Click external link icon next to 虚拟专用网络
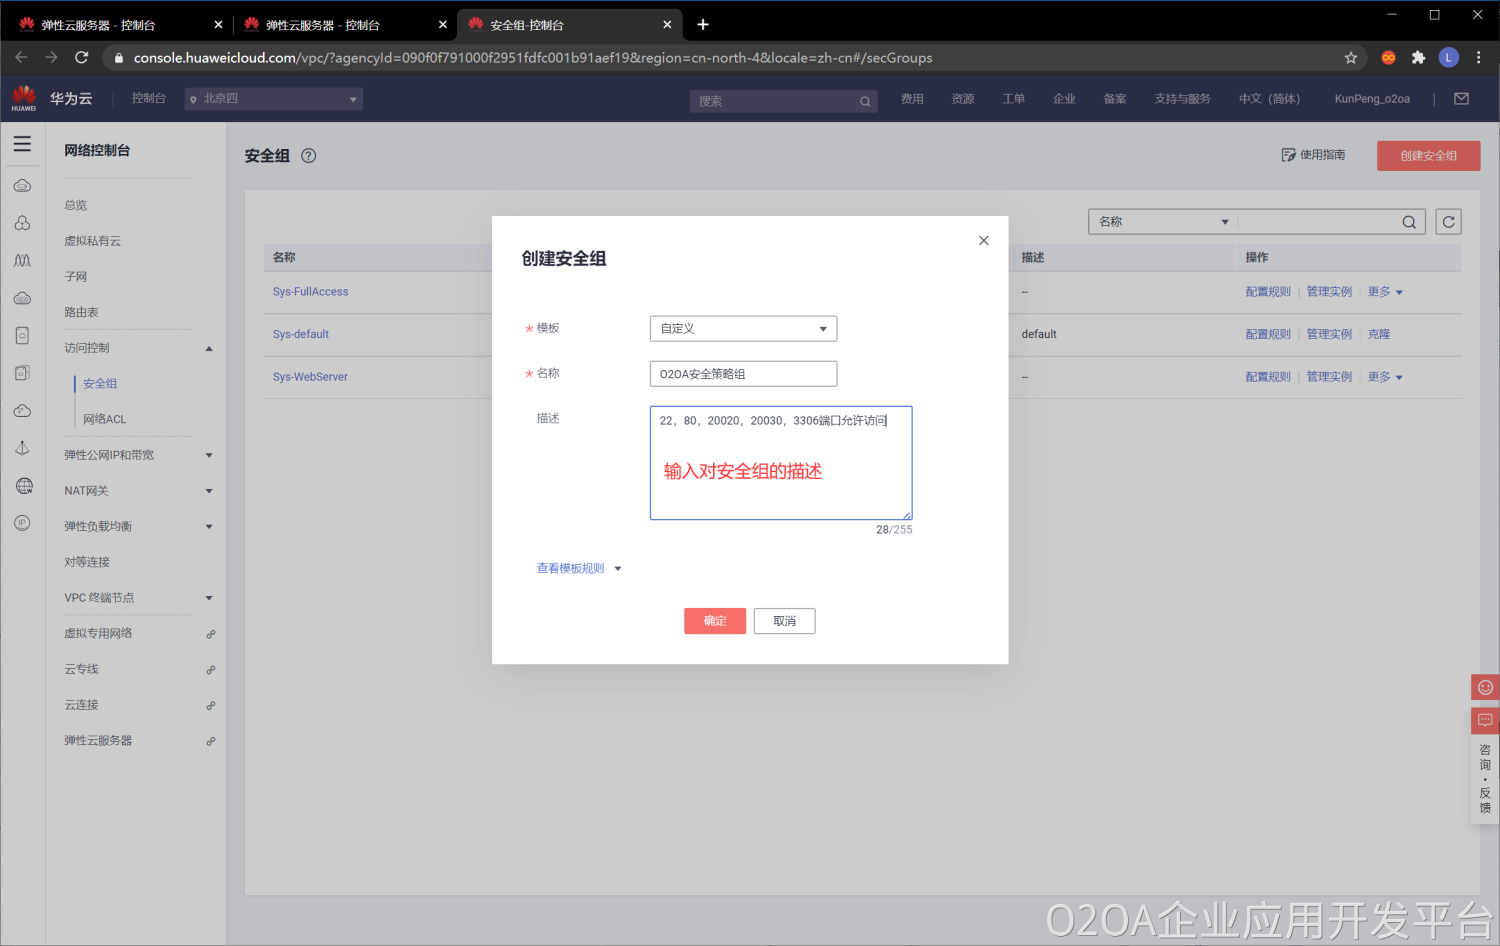The height and width of the screenshot is (946, 1500). click(x=211, y=634)
